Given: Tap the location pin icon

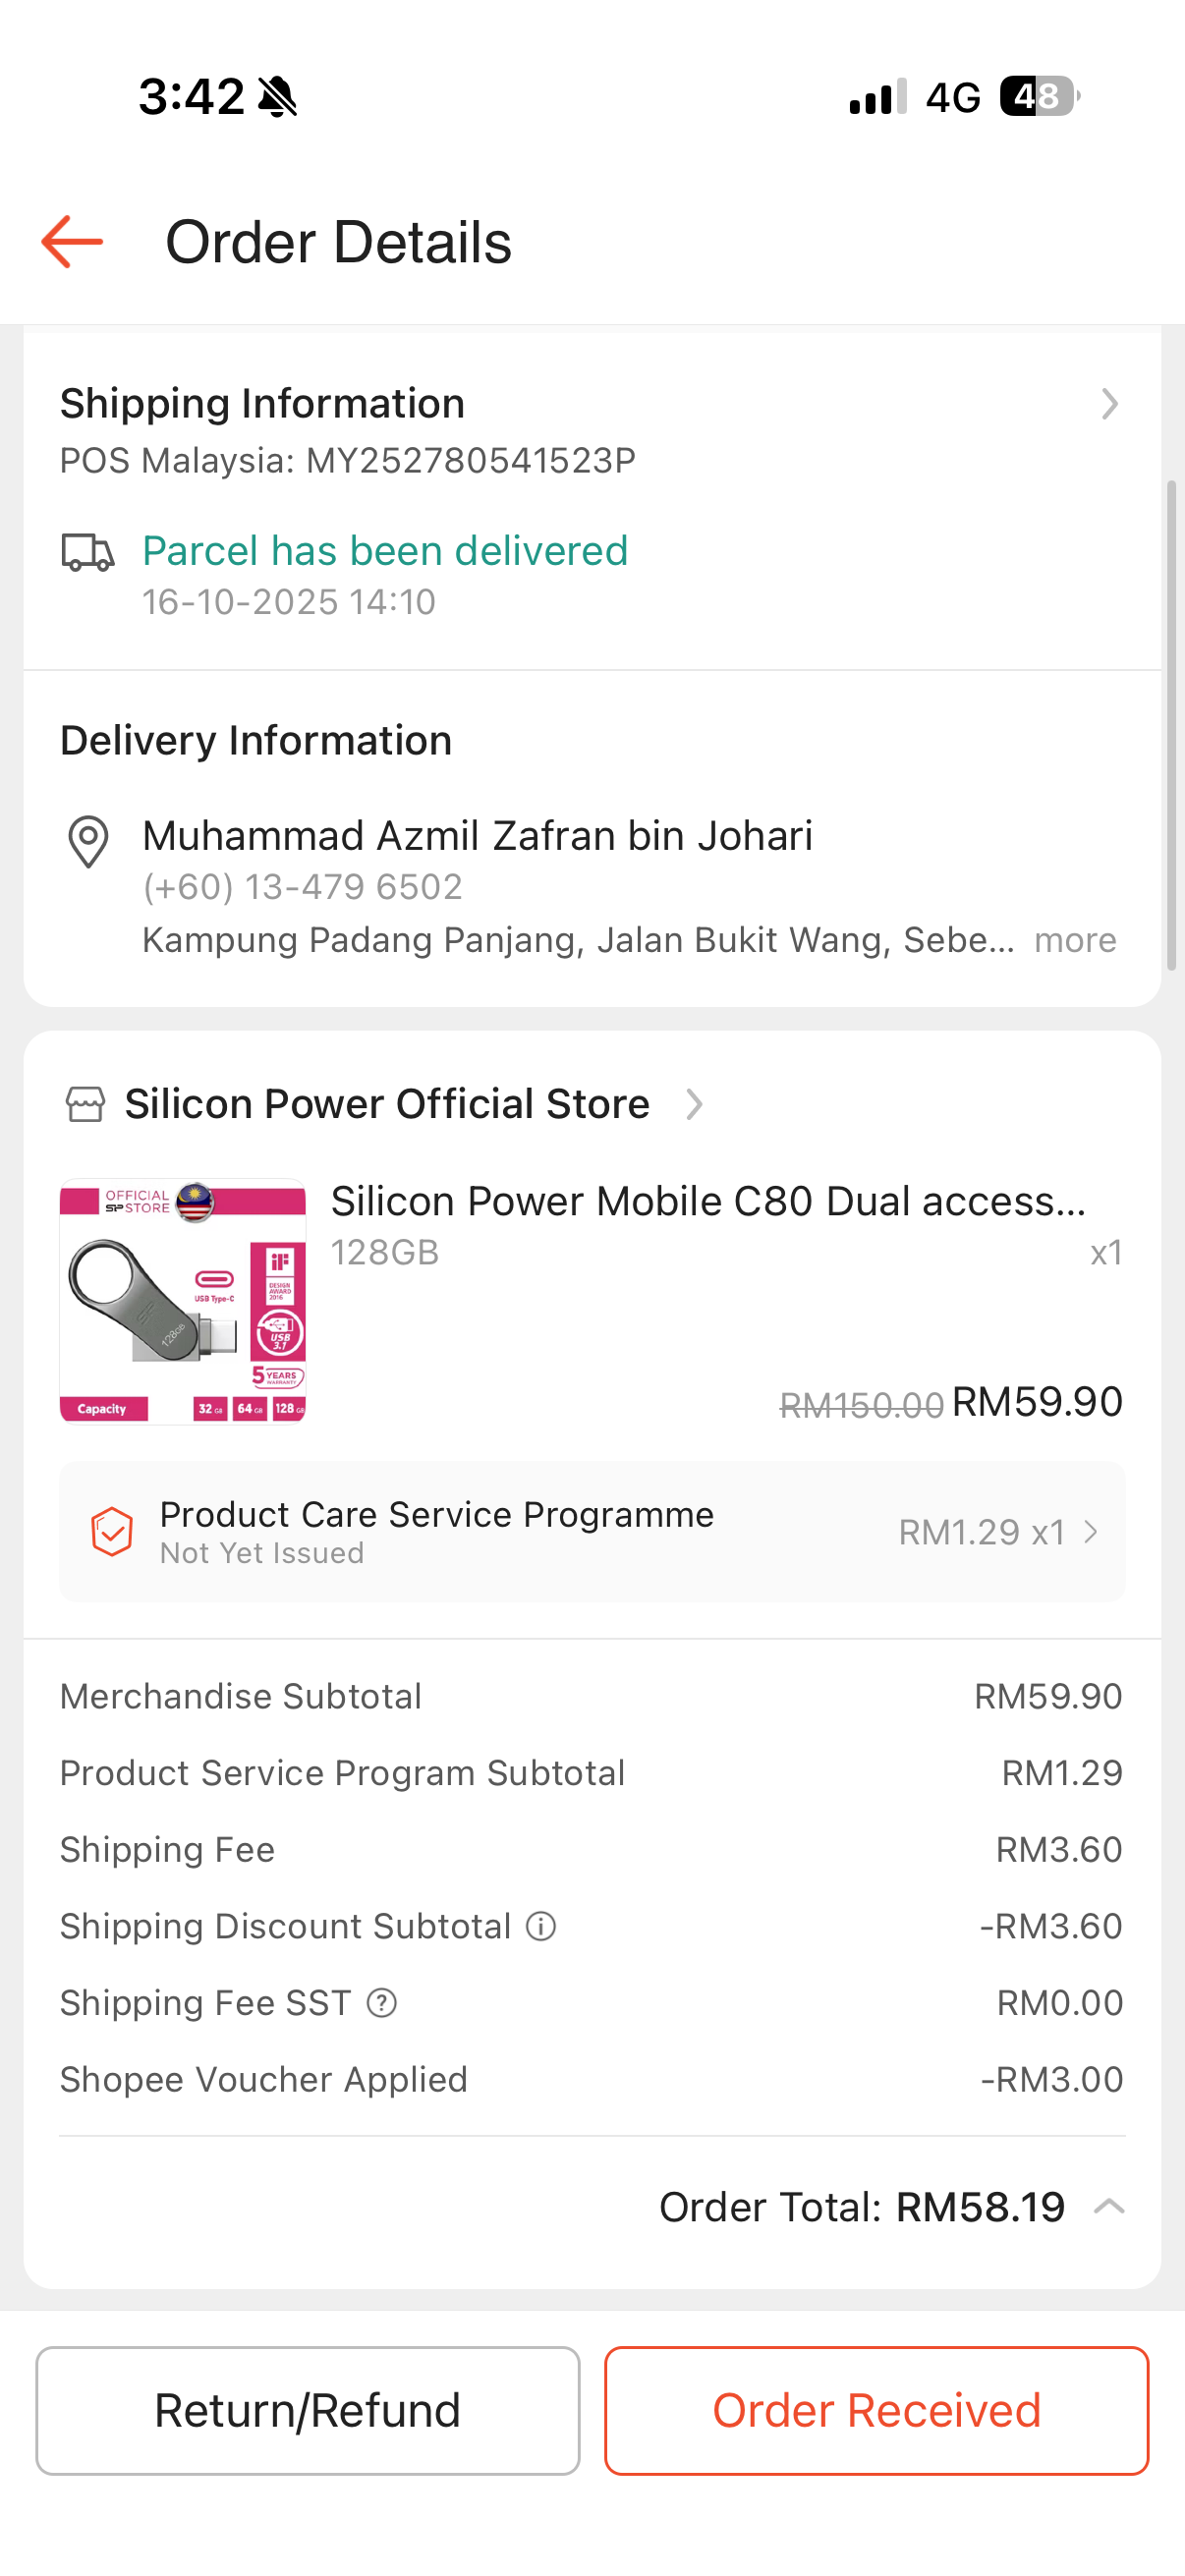Looking at the screenshot, I should (x=88, y=841).
